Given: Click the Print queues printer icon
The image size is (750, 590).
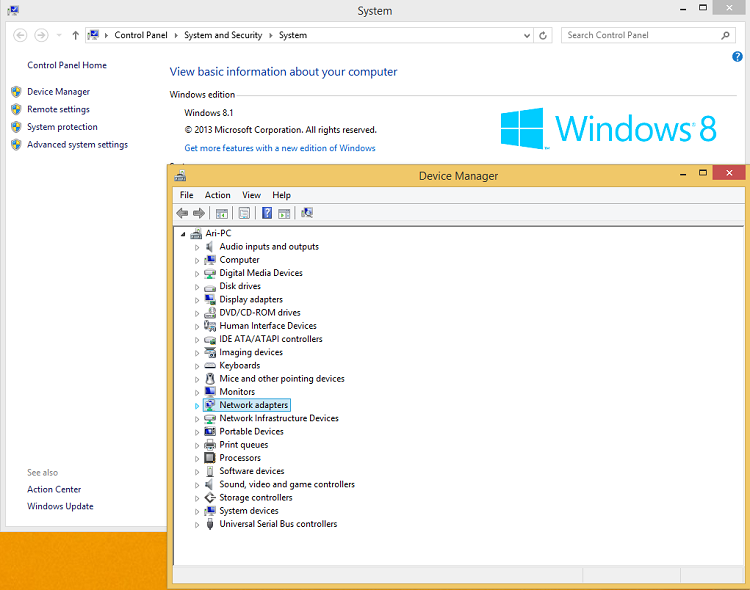Looking at the screenshot, I should (210, 445).
